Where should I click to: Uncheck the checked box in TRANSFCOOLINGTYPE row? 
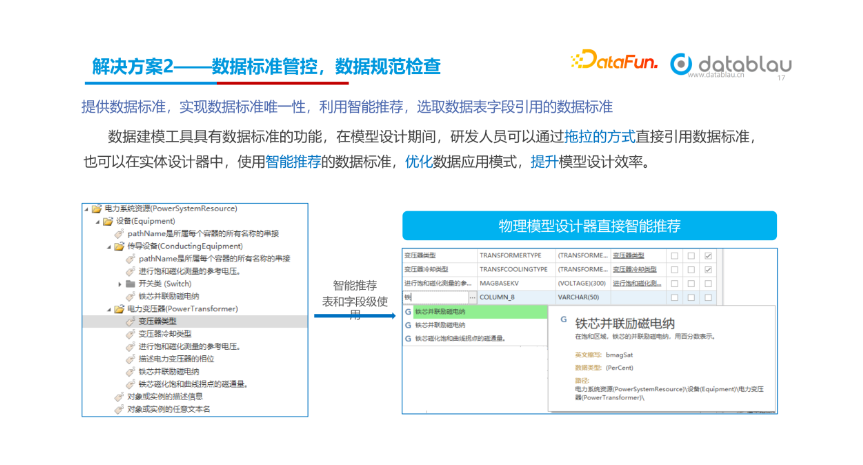[708, 269]
